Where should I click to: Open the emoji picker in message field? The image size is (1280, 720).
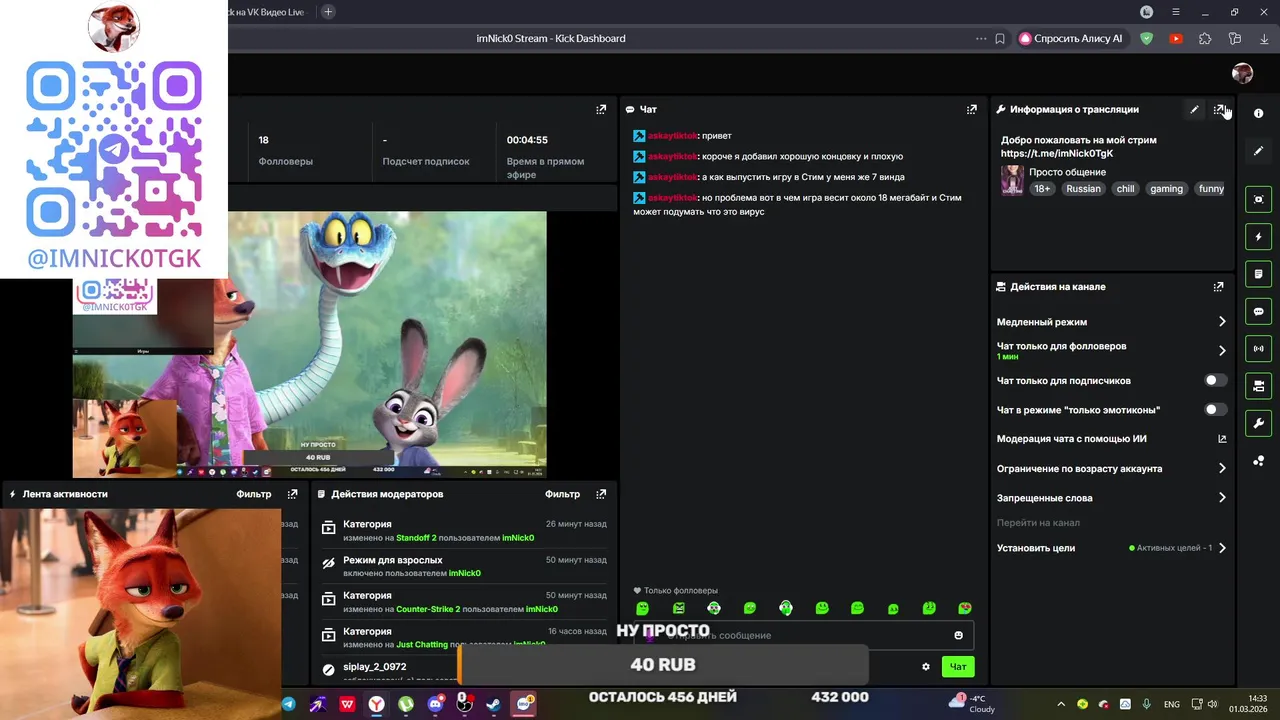coord(958,635)
